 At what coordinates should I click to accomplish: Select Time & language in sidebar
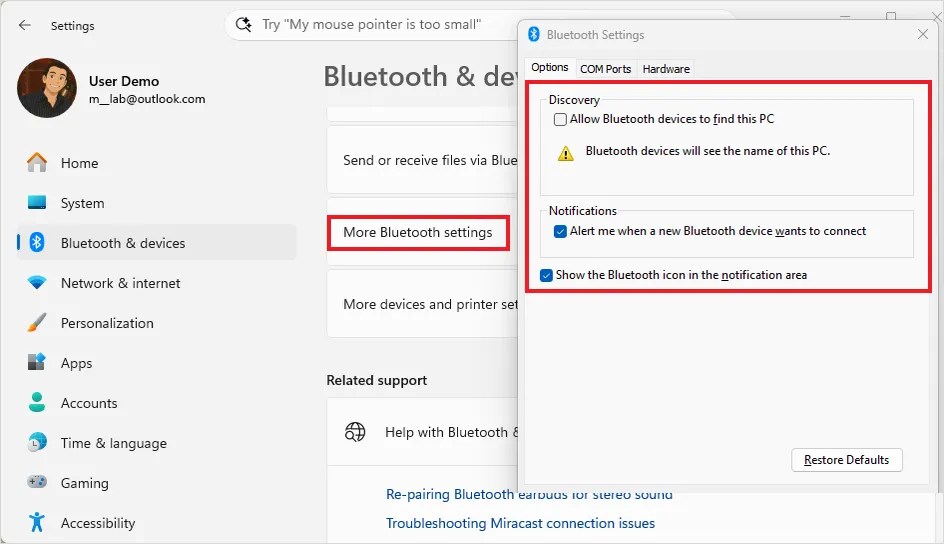coord(157,443)
